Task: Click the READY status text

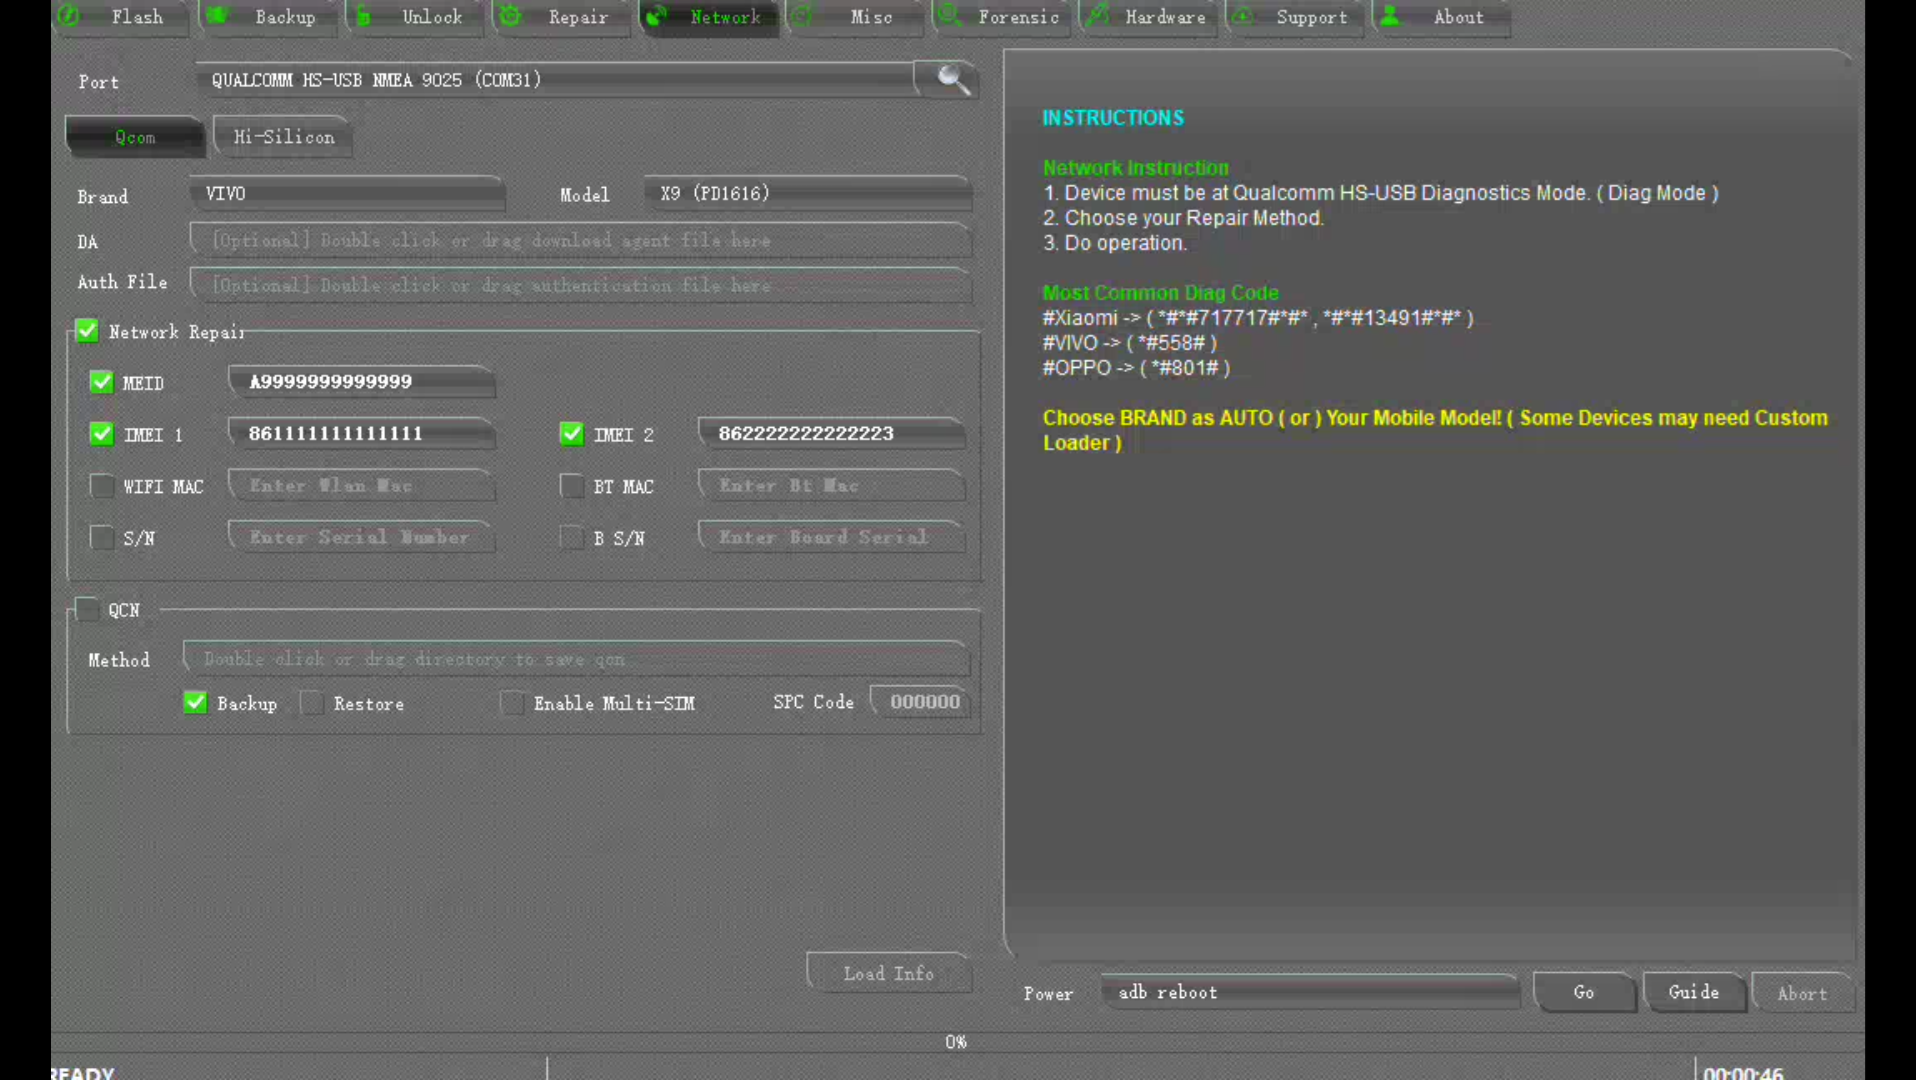Action: click(x=83, y=1072)
